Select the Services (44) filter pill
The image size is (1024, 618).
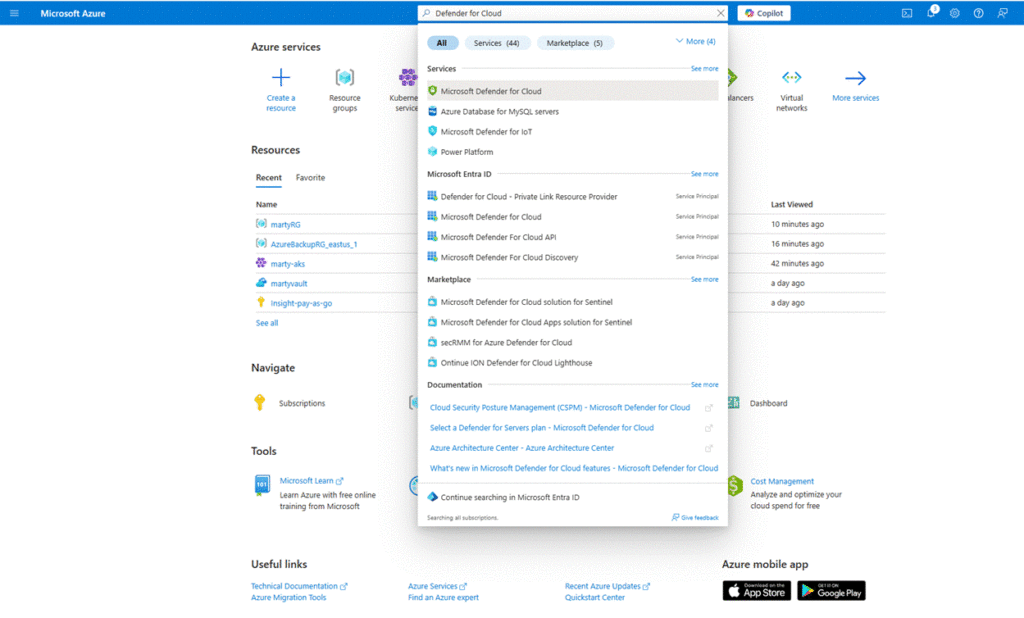pos(497,43)
